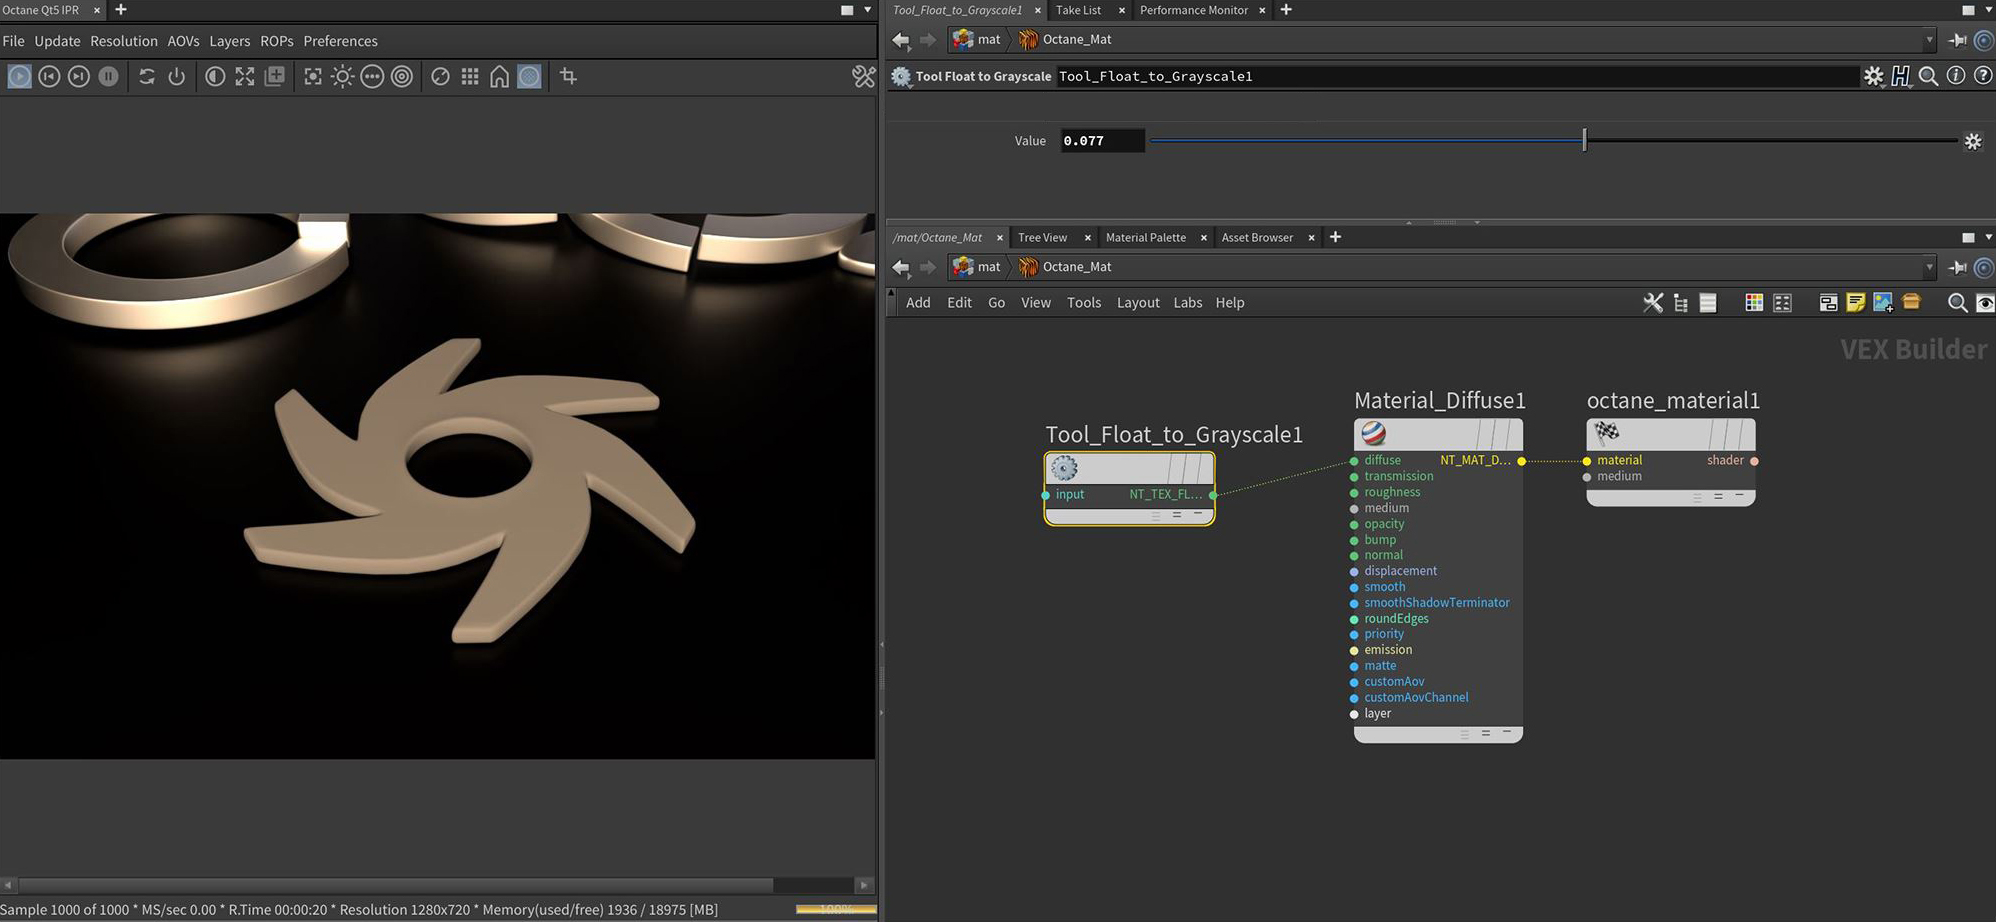Click the Value slider handle

1584,141
